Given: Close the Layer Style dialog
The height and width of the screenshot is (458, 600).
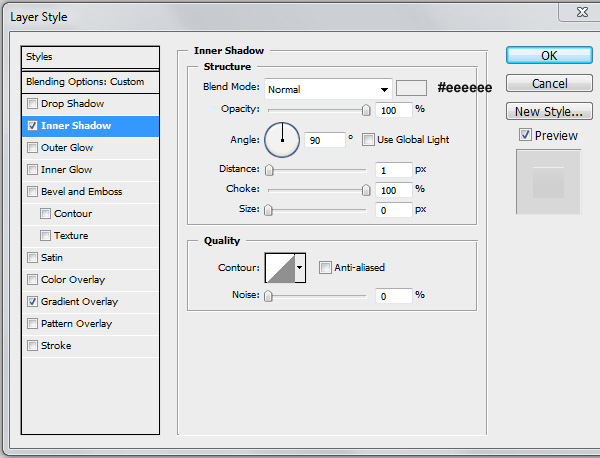Looking at the screenshot, I should point(582,12).
